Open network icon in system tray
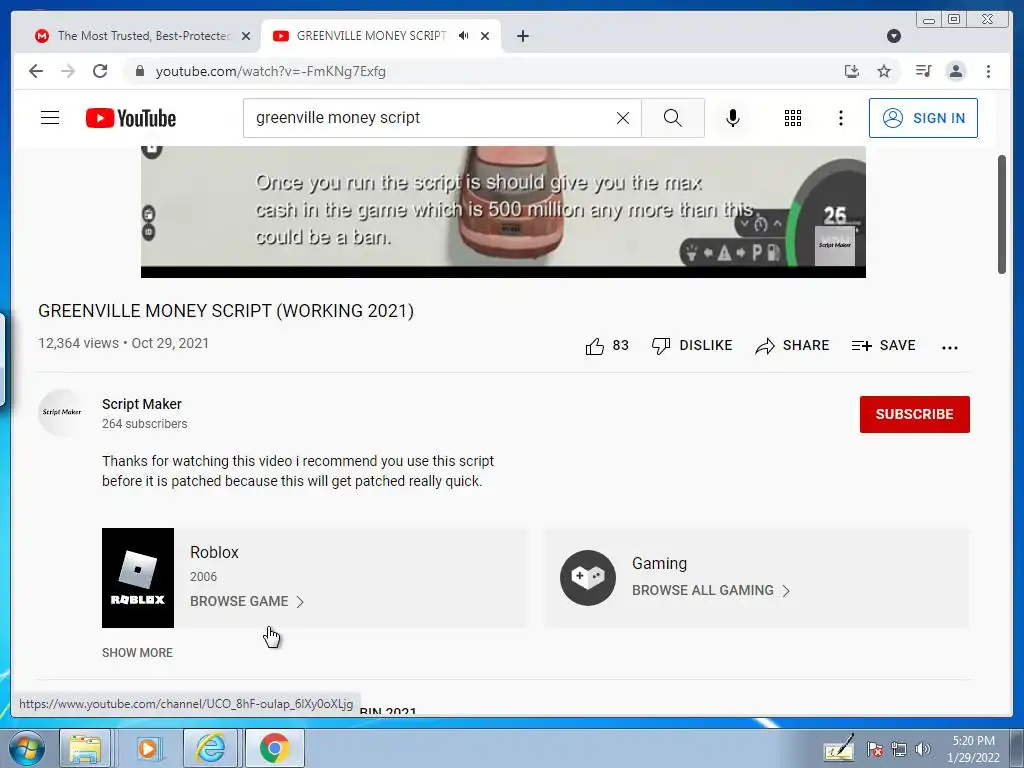The width and height of the screenshot is (1024, 768). pyautogui.click(x=899, y=749)
